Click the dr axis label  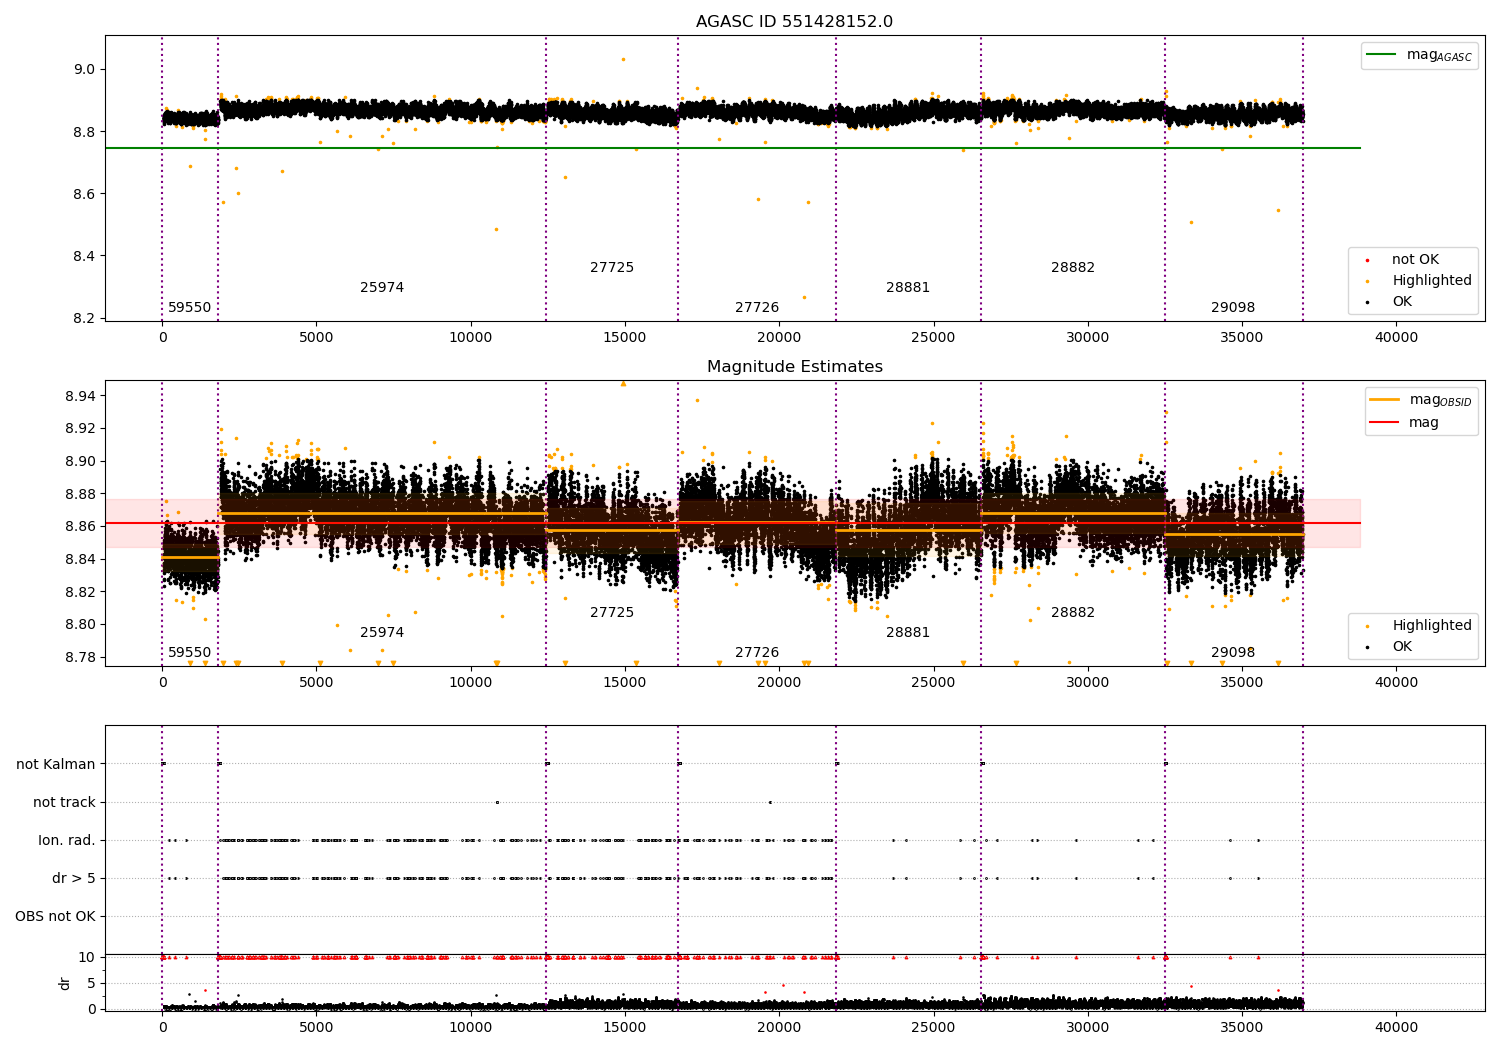tap(65, 983)
